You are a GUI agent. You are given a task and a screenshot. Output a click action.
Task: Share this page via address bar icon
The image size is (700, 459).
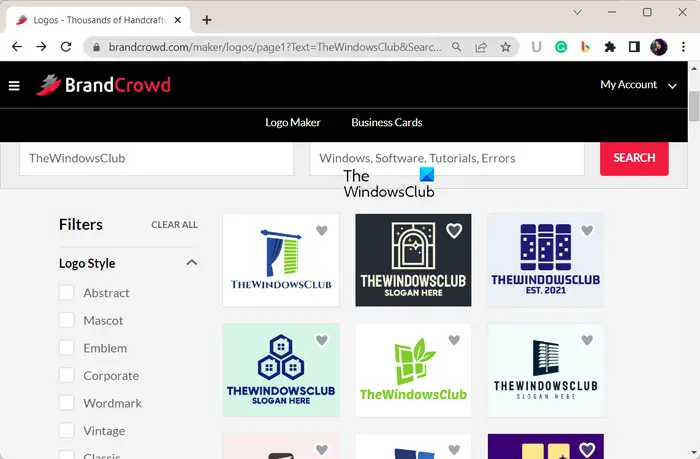tap(481, 47)
